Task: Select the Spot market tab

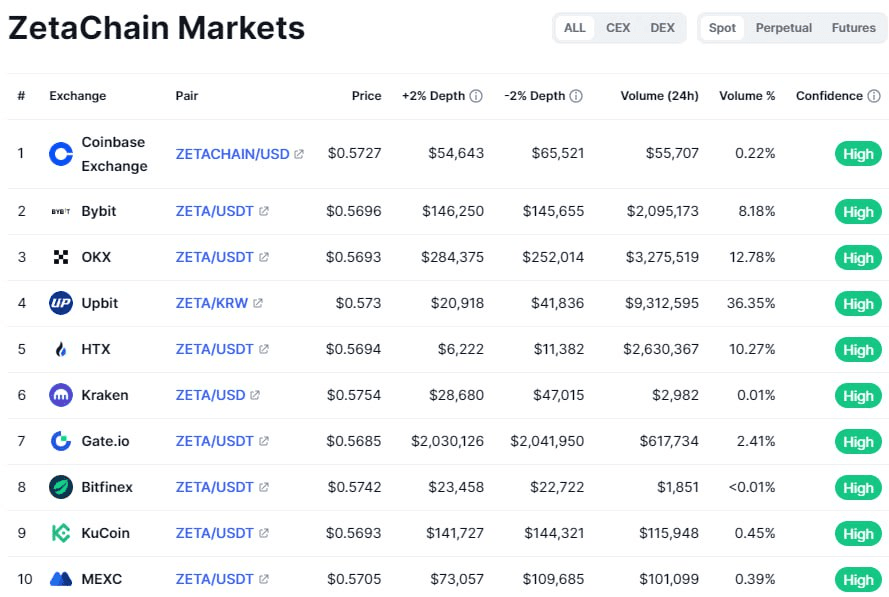Action: tap(722, 28)
